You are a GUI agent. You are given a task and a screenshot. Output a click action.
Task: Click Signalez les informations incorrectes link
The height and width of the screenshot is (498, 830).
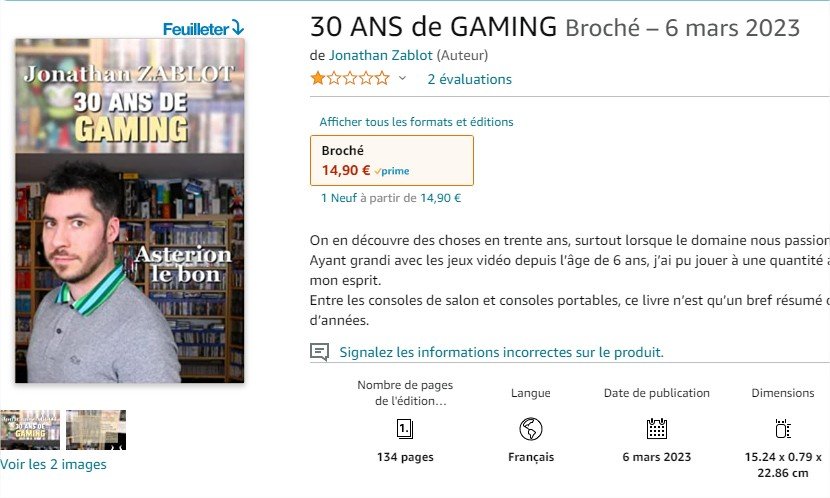(x=501, y=352)
